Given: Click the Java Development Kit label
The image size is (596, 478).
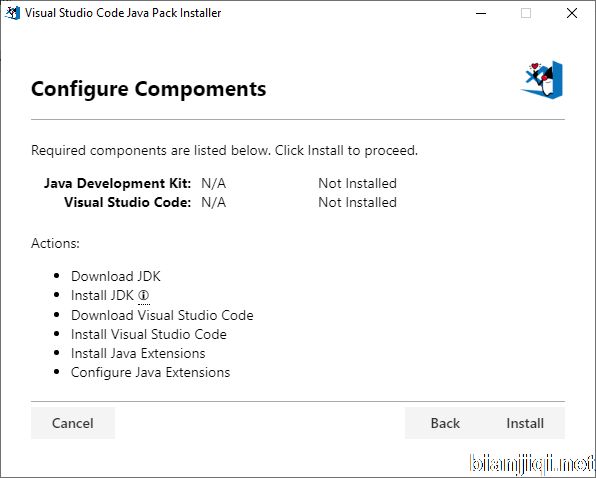Looking at the screenshot, I should tap(117, 184).
